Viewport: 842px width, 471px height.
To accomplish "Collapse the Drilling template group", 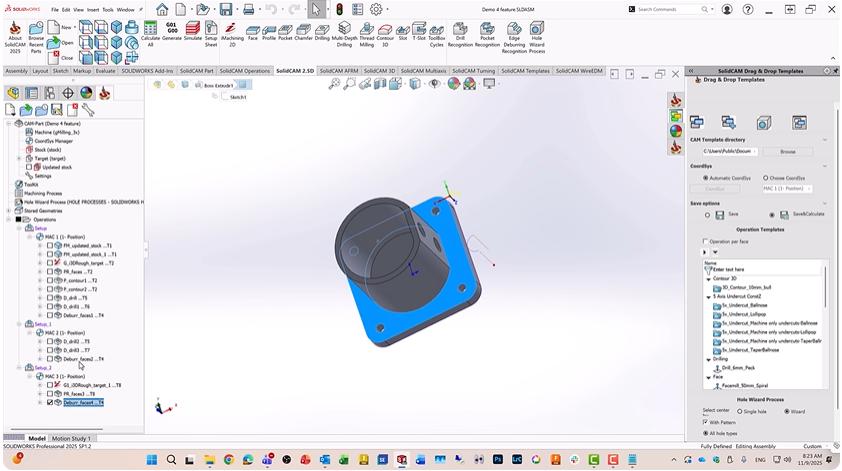I will (708, 359).
